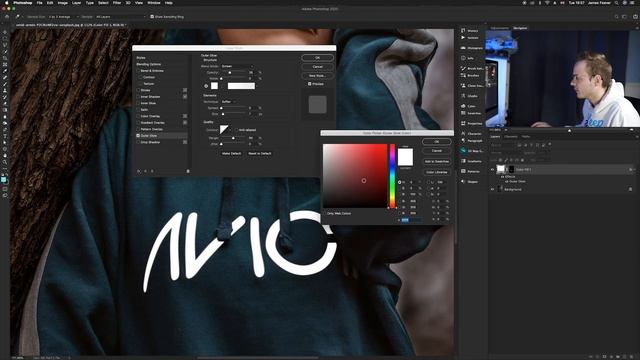This screenshot has height=360, width=640.
Task: Open the Glyphs panel icon
Action: pyautogui.click(x=463, y=96)
